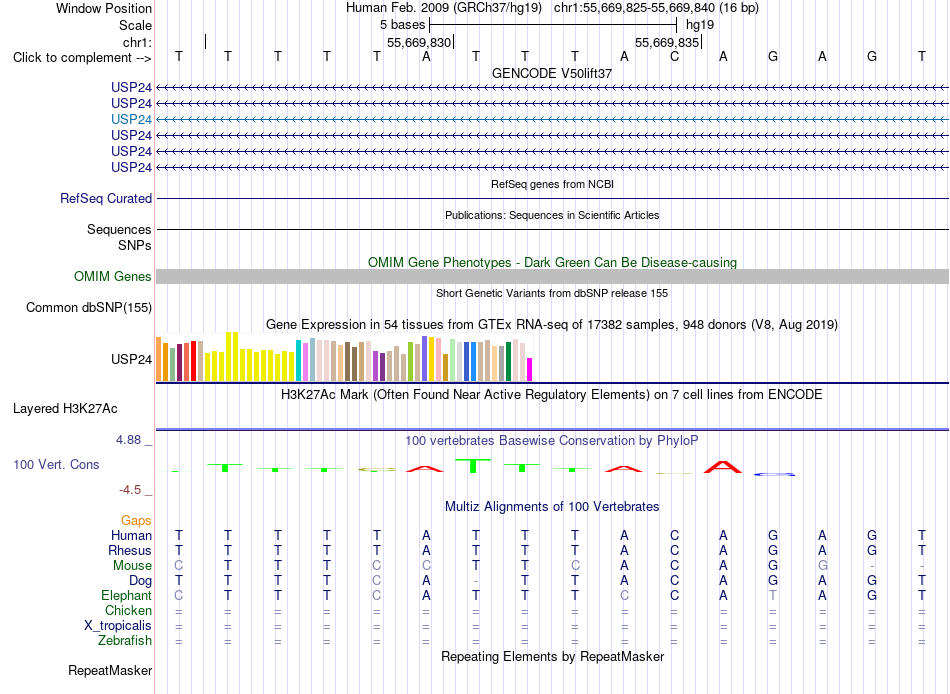Click position label 55,669,835

[x=667, y=42]
